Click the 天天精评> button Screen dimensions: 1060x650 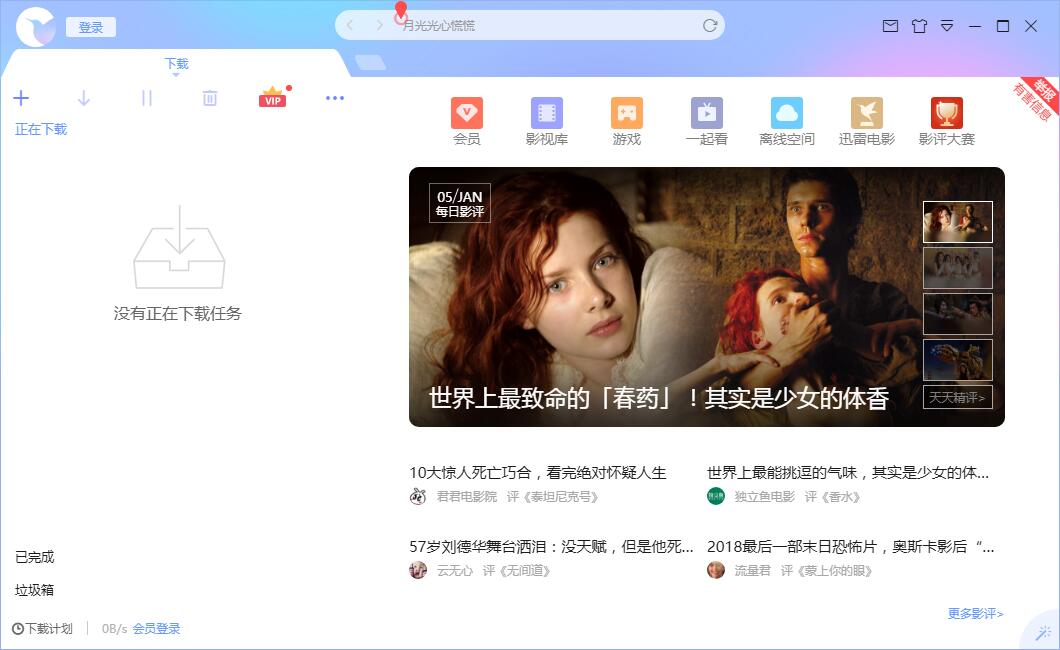[957, 397]
